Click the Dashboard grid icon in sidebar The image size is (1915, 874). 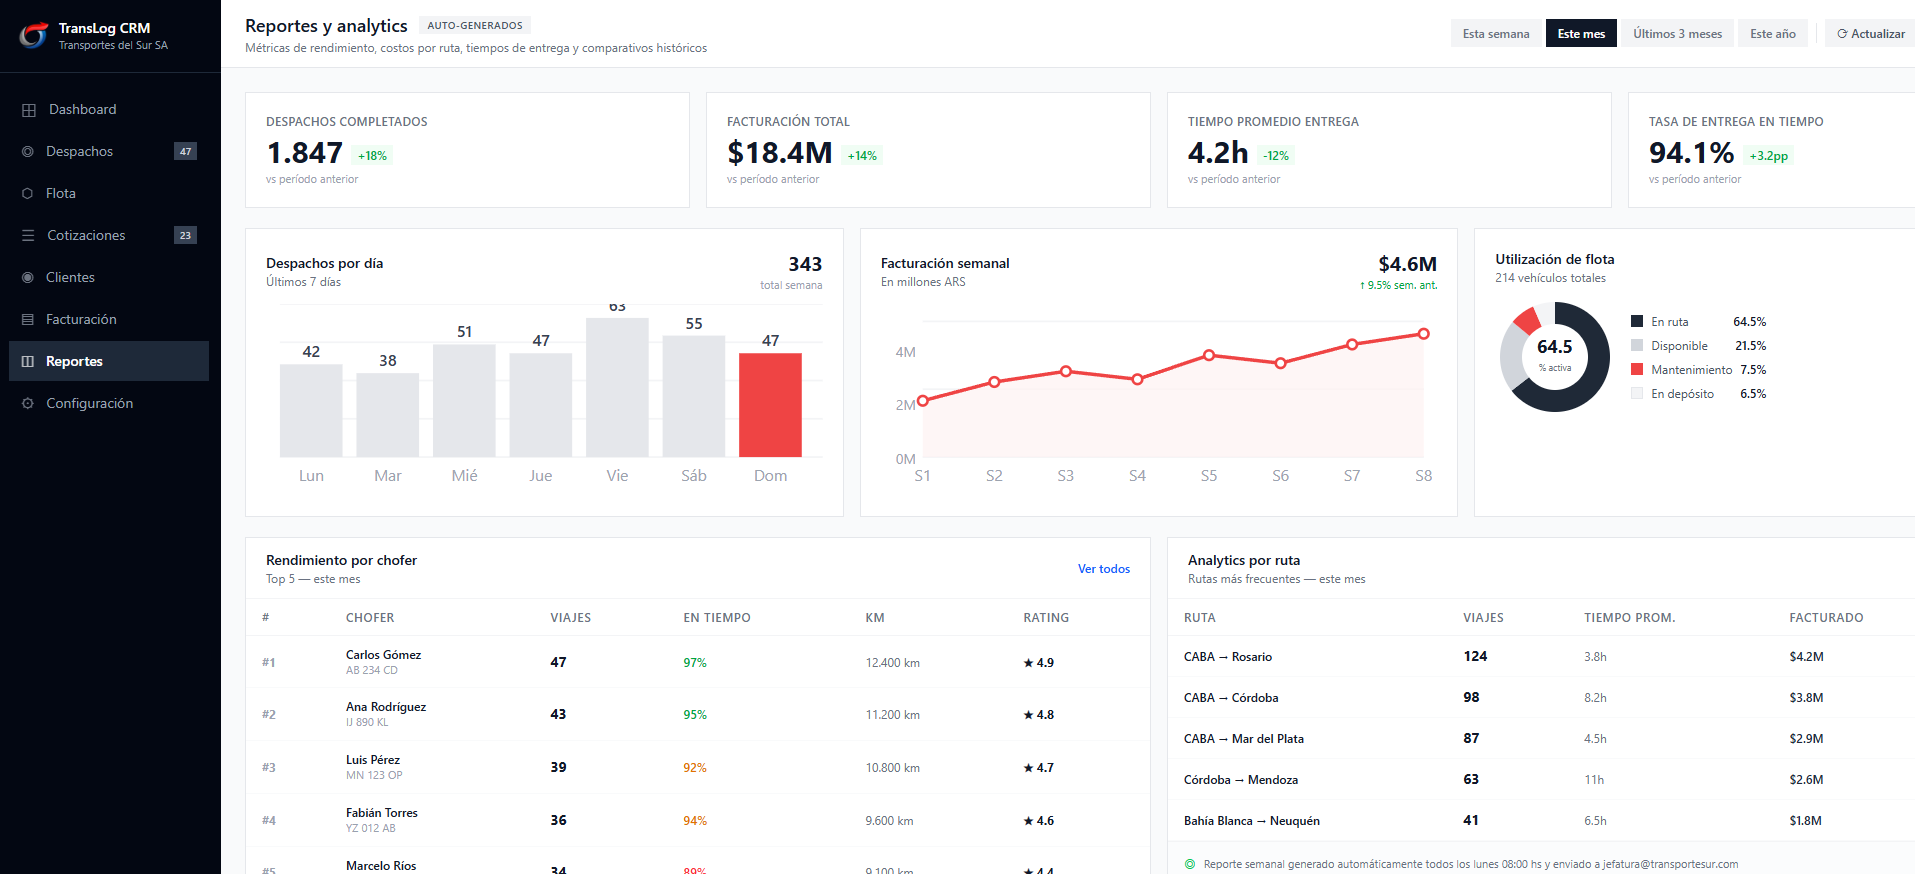point(29,110)
